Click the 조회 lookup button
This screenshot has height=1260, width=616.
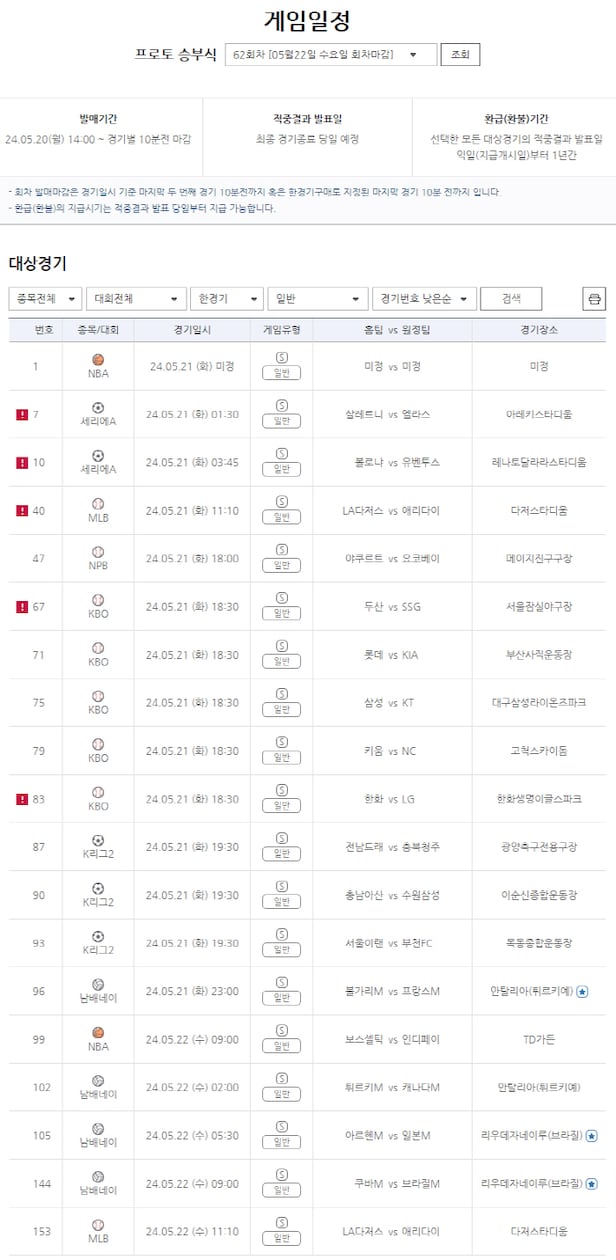460,54
